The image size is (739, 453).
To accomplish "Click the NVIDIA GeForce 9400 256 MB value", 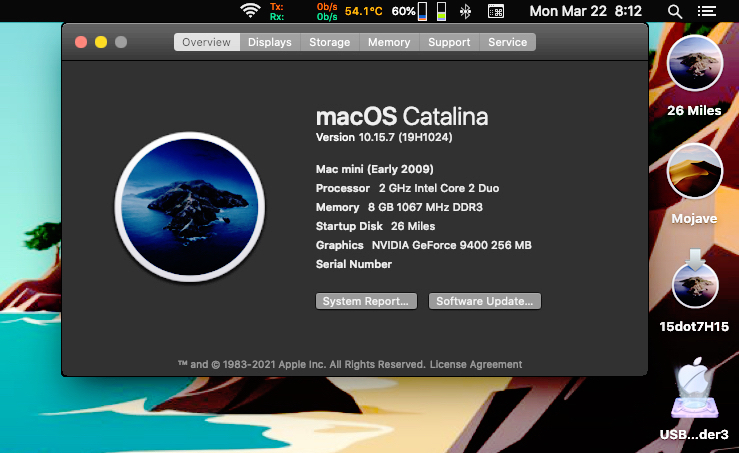I will coord(452,245).
